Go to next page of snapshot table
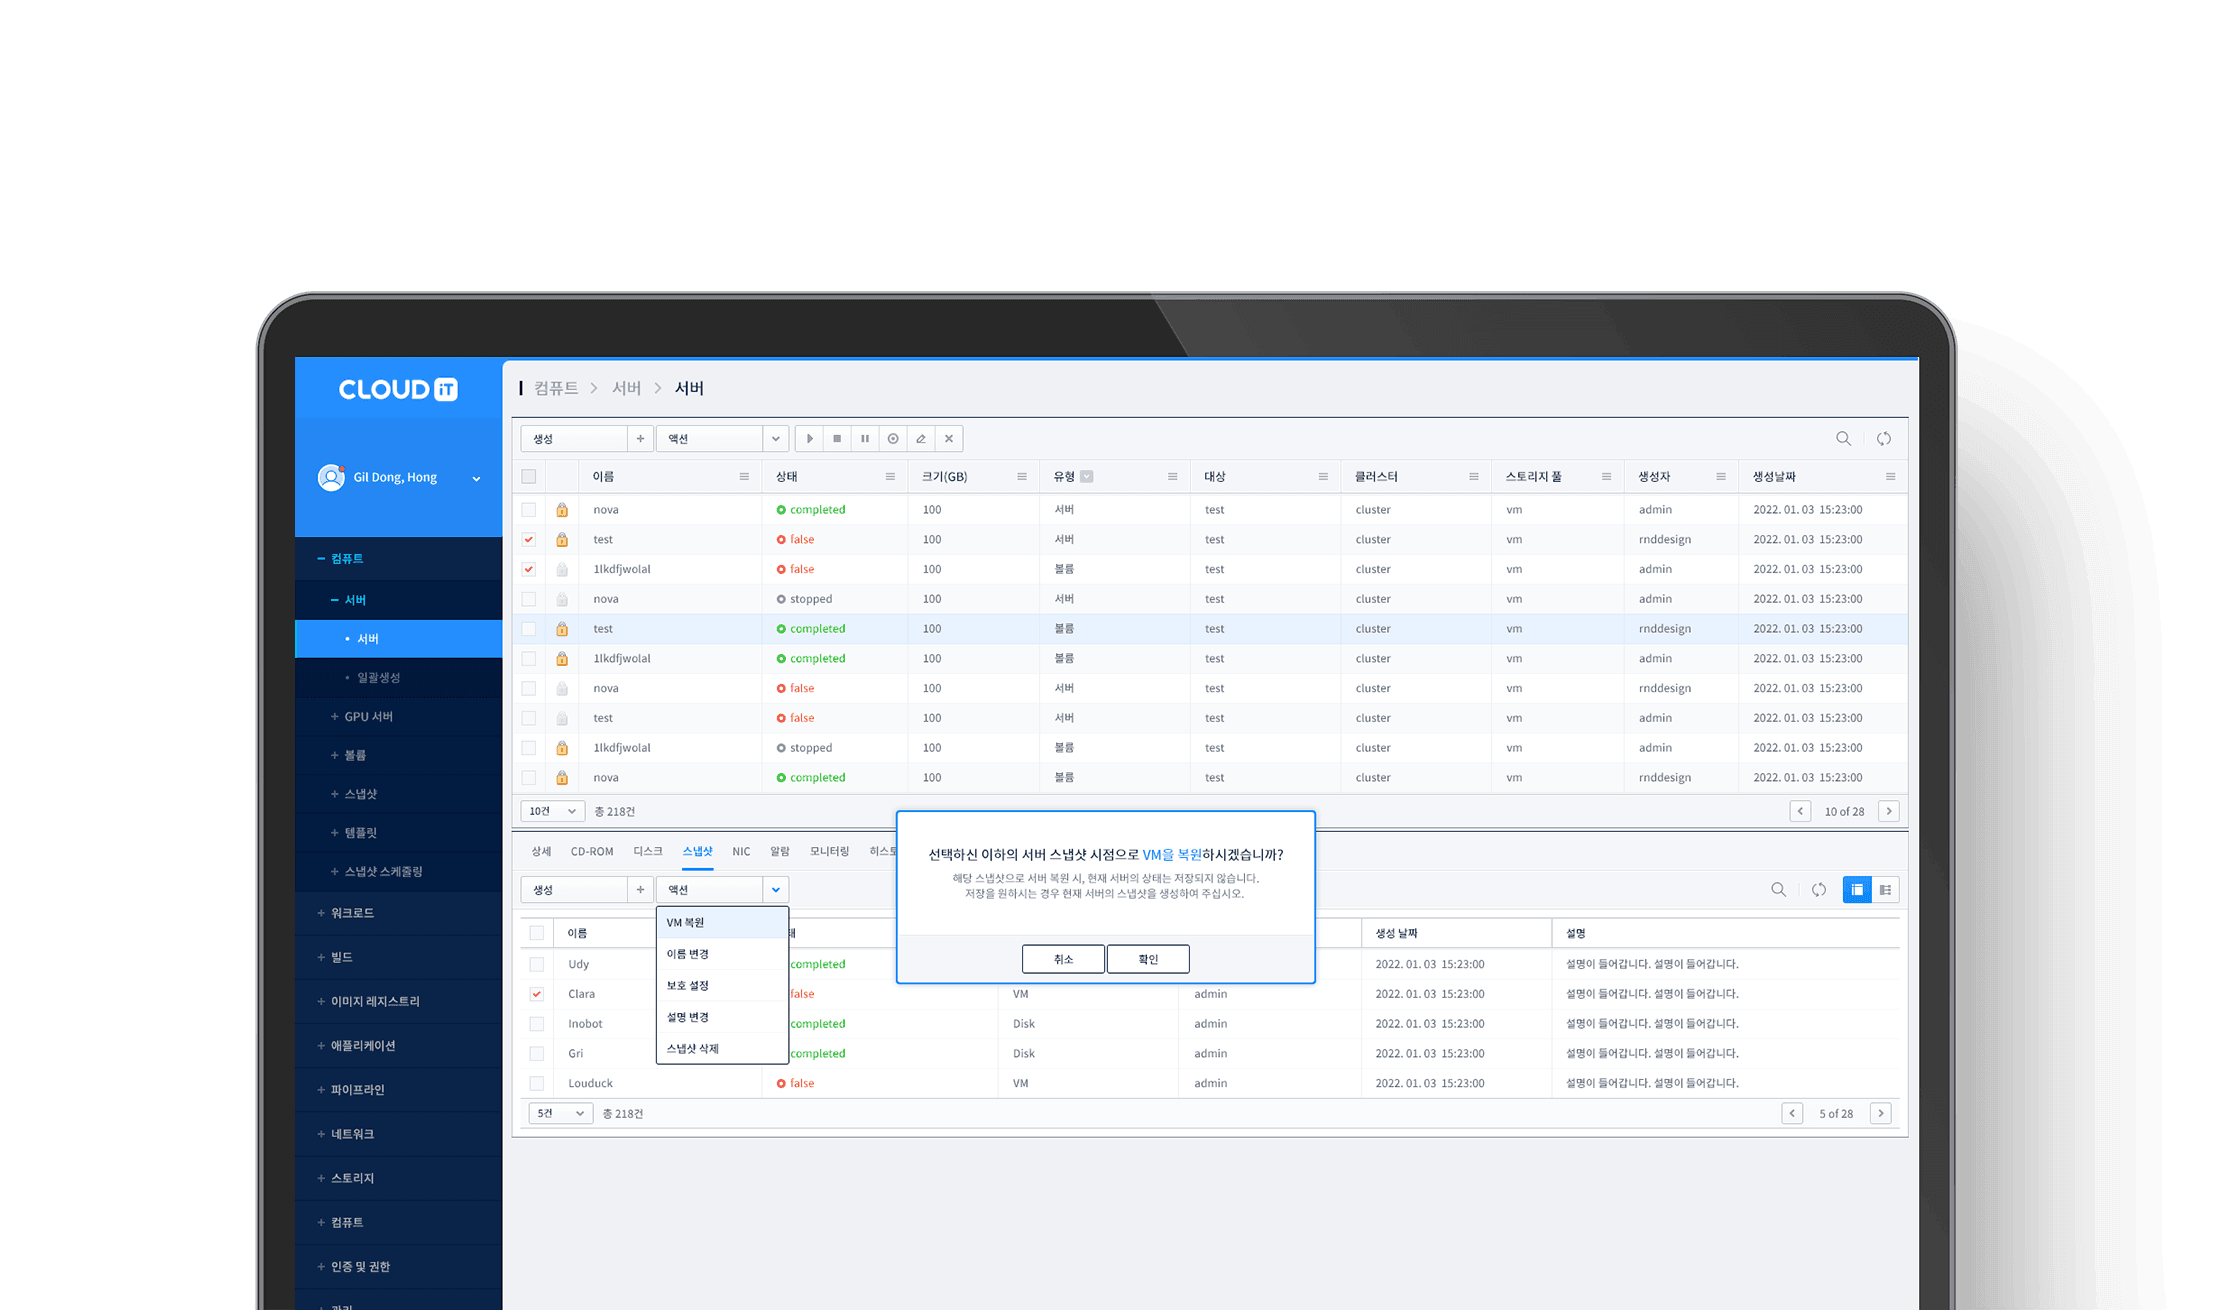The width and height of the screenshot is (2220, 1310). tap(1881, 1113)
